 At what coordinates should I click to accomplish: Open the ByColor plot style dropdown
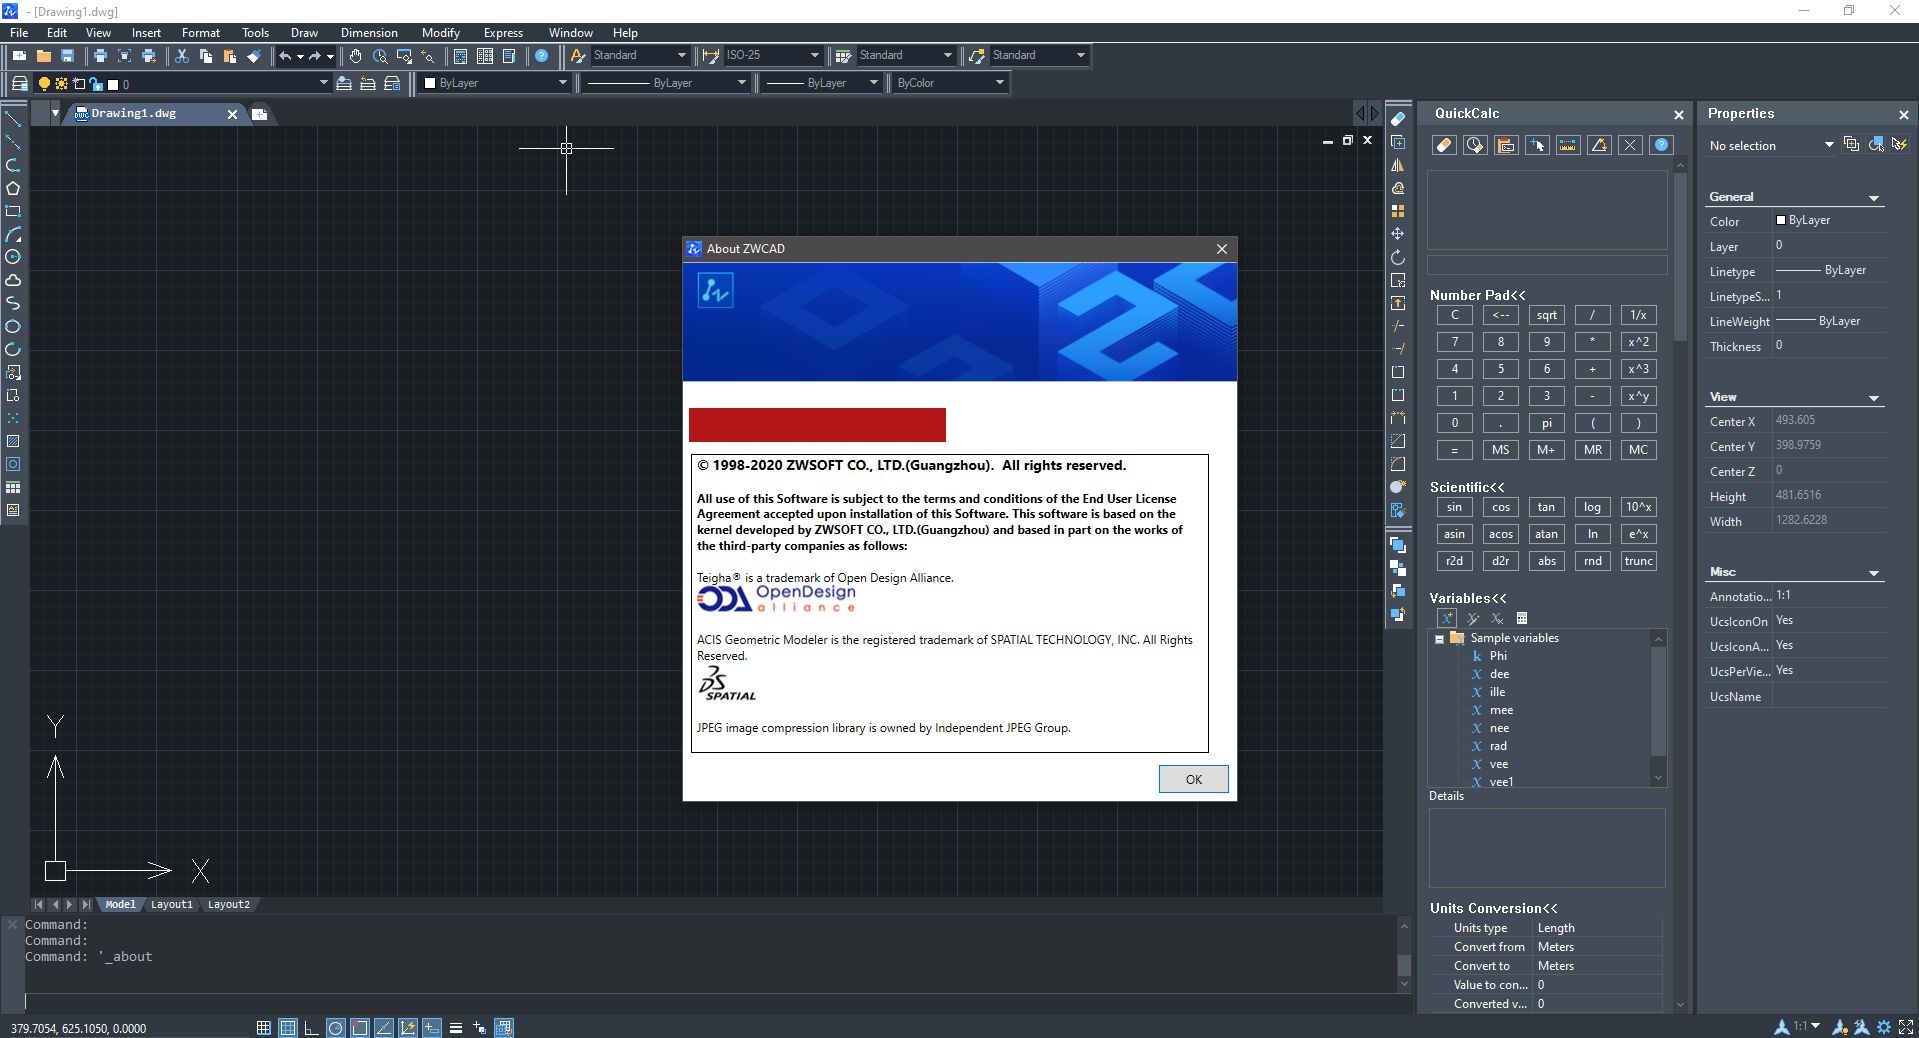950,84
